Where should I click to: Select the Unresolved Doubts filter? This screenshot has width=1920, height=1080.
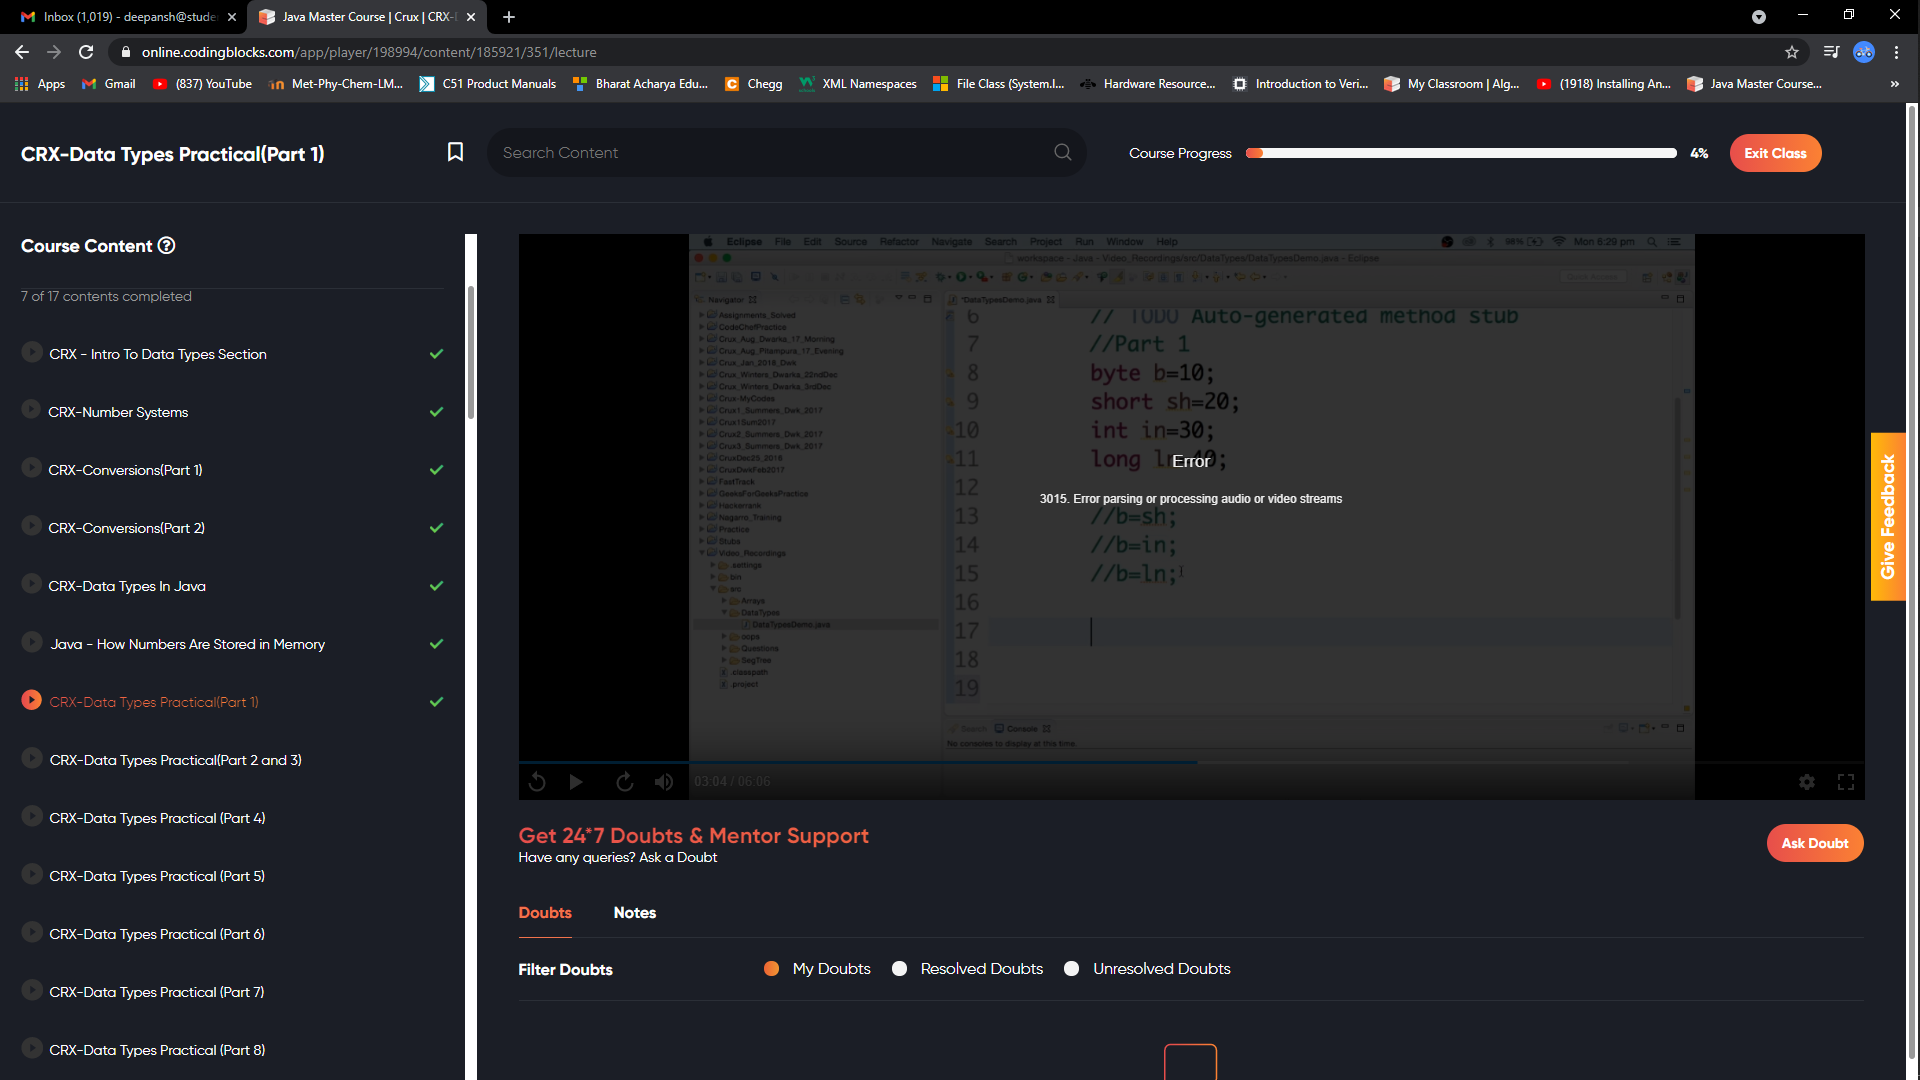(1071, 968)
